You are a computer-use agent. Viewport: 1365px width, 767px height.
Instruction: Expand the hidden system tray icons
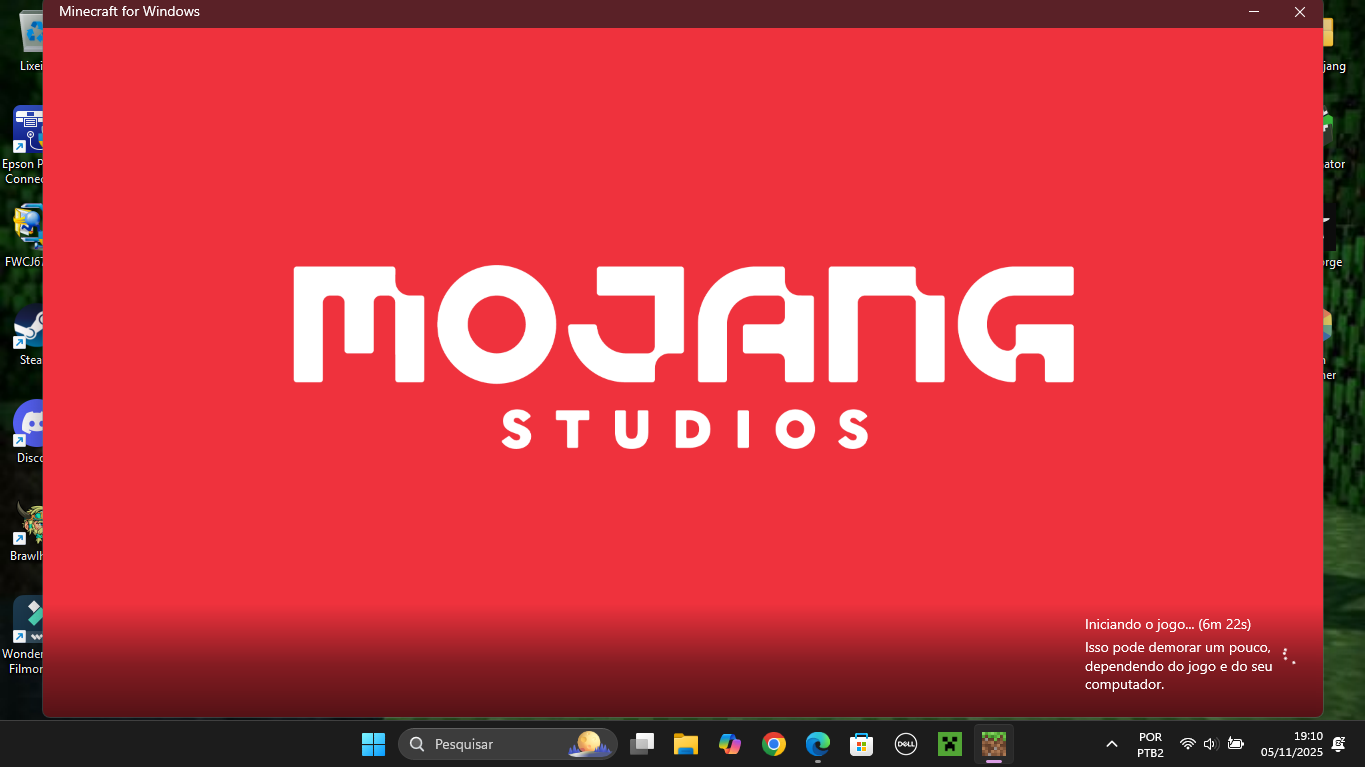[1111, 744]
